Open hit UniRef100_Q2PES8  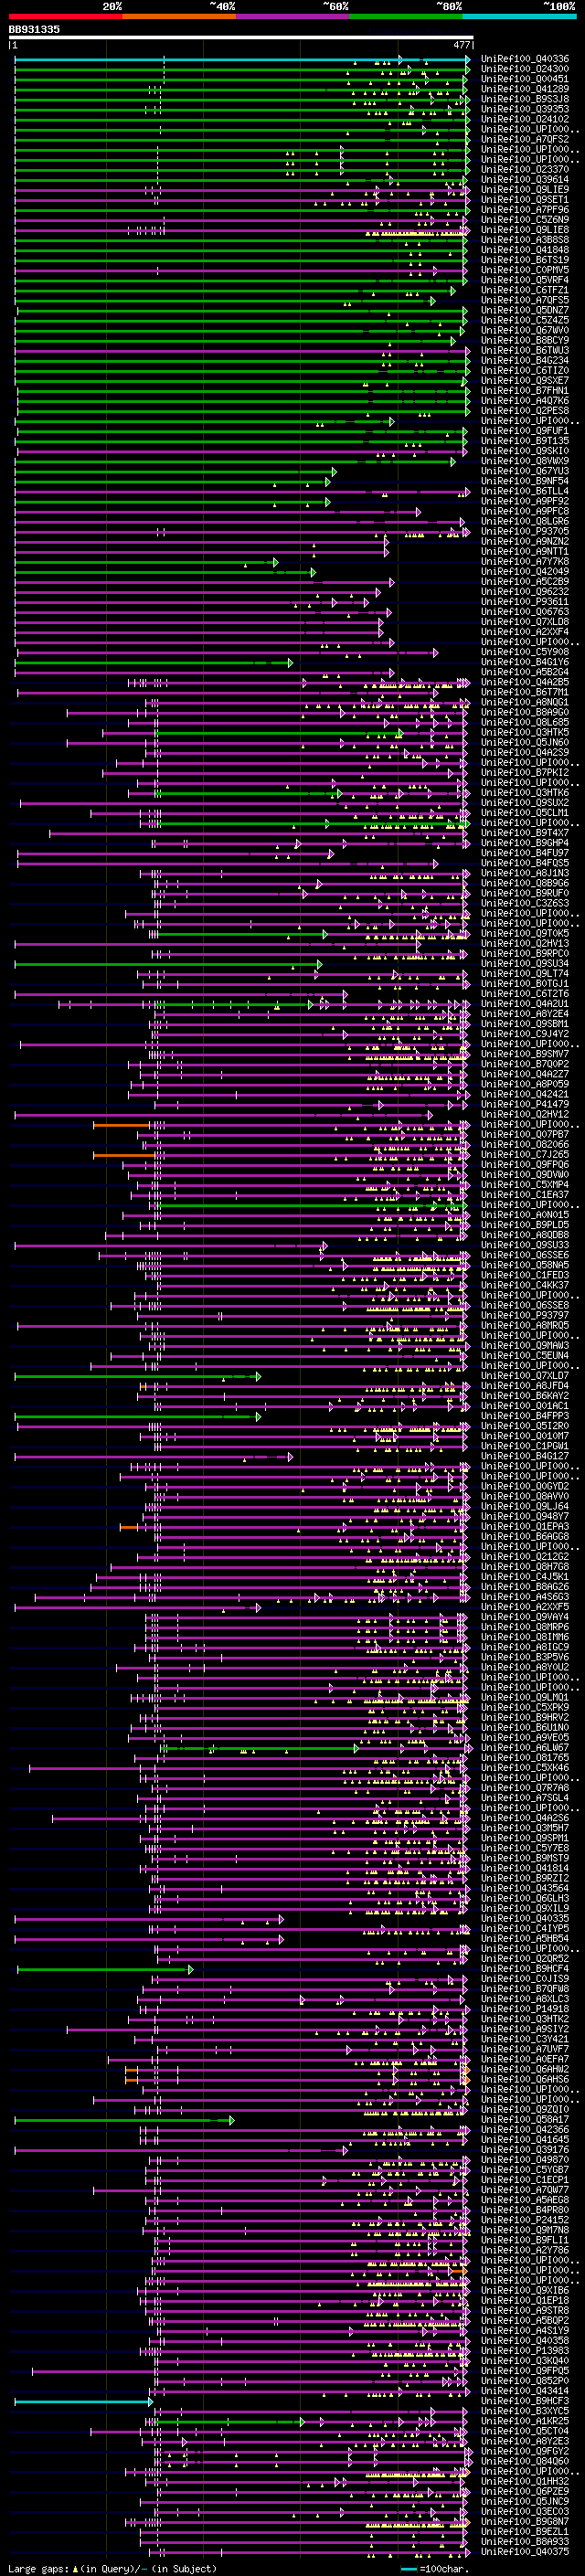click(x=525, y=411)
